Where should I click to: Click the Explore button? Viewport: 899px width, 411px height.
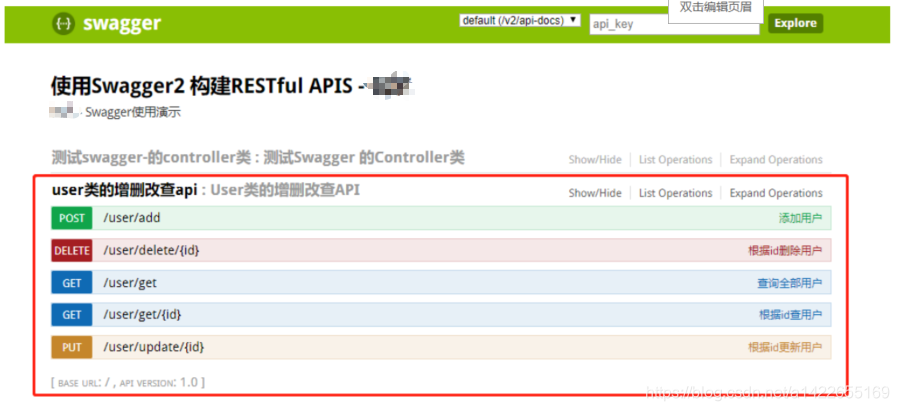coord(795,23)
